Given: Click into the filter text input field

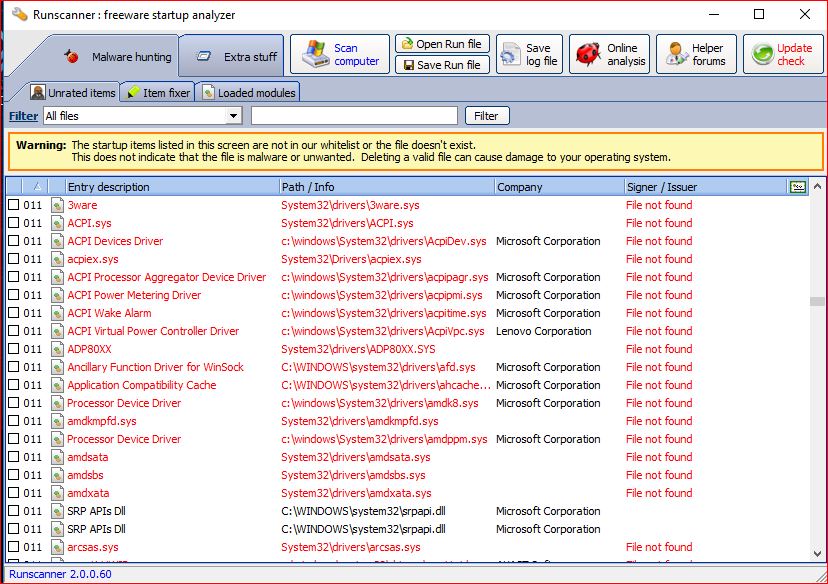Looking at the screenshot, I should click(x=354, y=116).
